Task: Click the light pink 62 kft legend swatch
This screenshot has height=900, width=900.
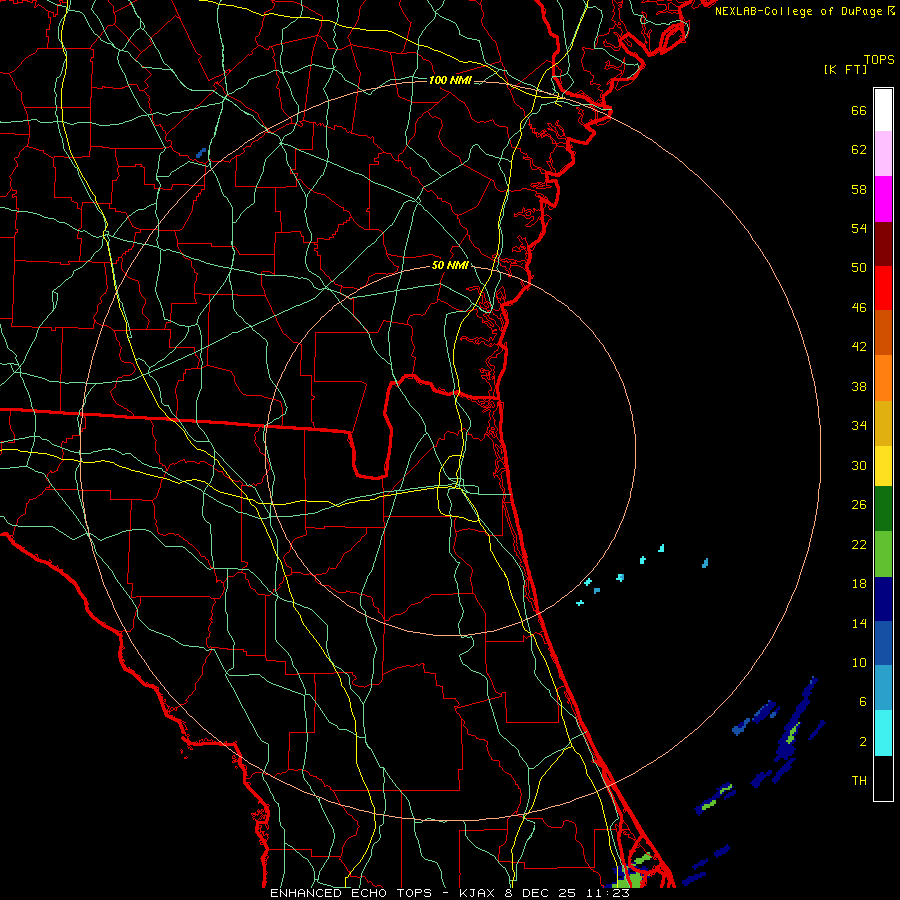Action: tap(883, 154)
